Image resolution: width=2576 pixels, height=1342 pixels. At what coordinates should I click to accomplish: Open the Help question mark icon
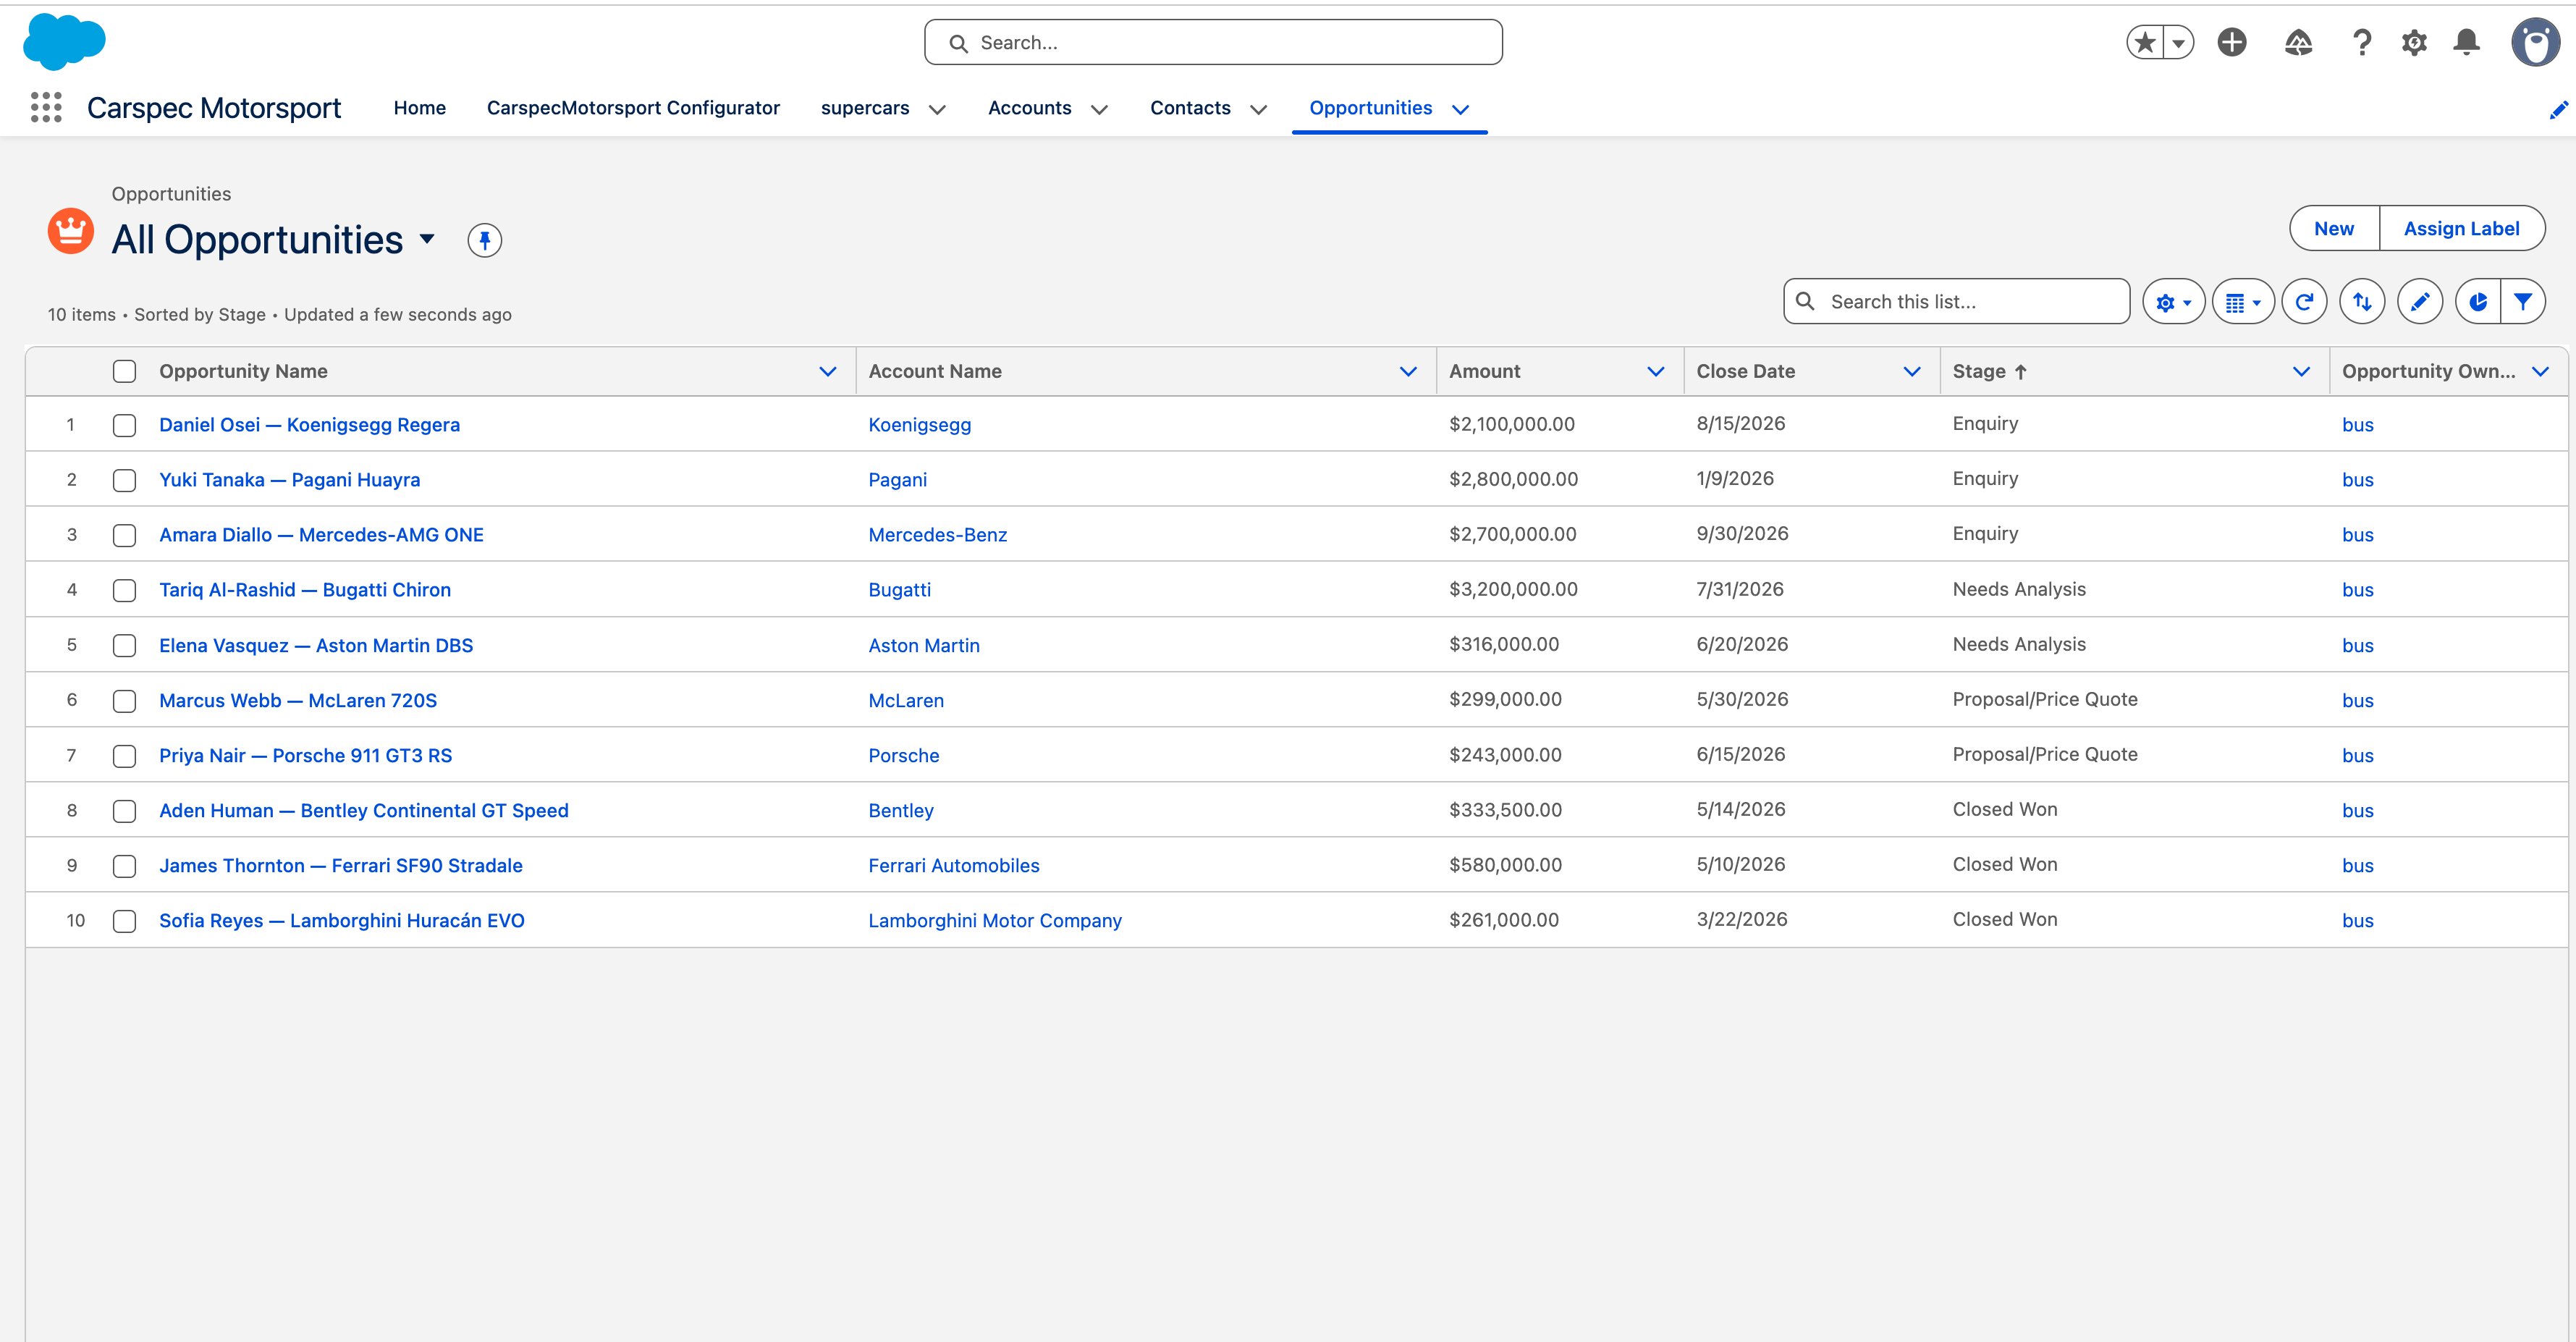click(x=2362, y=42)
